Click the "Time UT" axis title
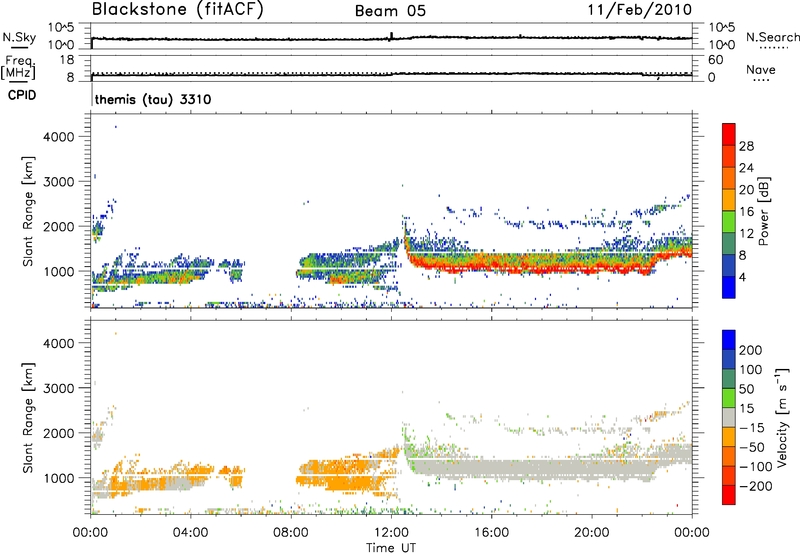Viewport: 800px width, 554px height. click(391, 548)
